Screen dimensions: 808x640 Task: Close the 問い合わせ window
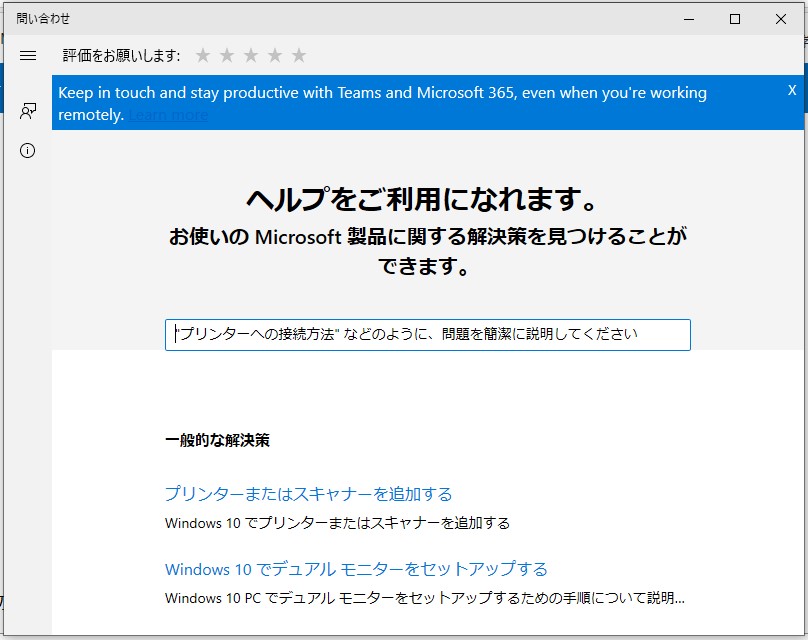click(x=783, y=18)
